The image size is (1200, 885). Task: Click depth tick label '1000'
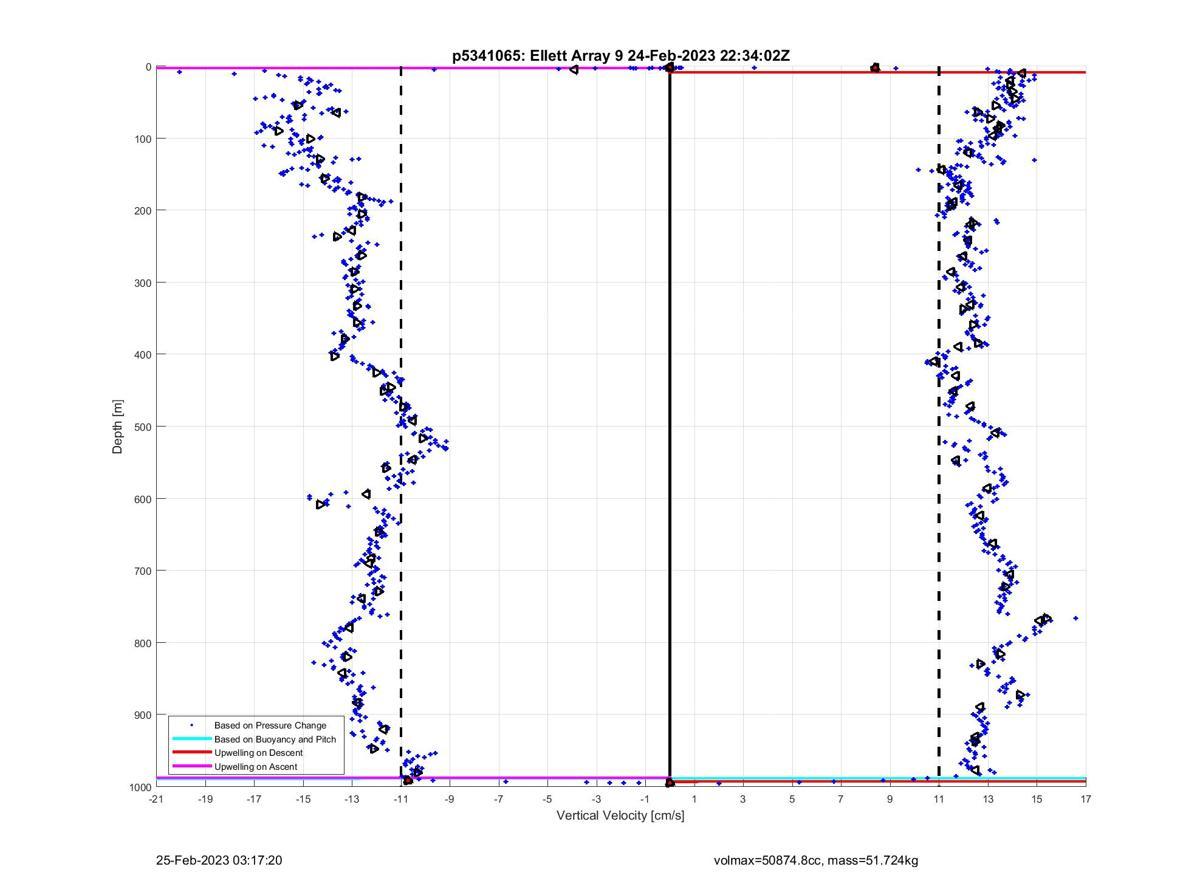click(x=140, y=787)
